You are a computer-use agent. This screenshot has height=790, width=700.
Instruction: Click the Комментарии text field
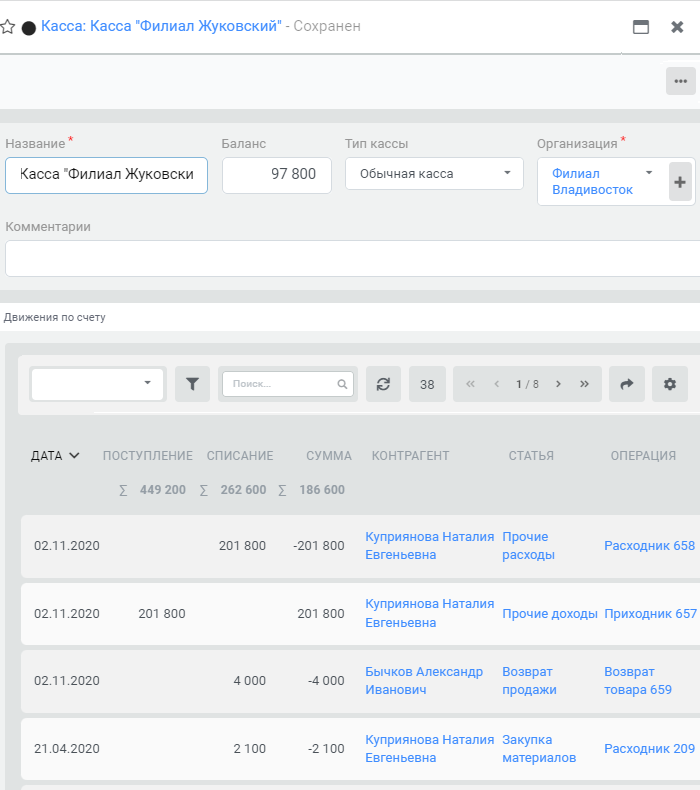352,258
